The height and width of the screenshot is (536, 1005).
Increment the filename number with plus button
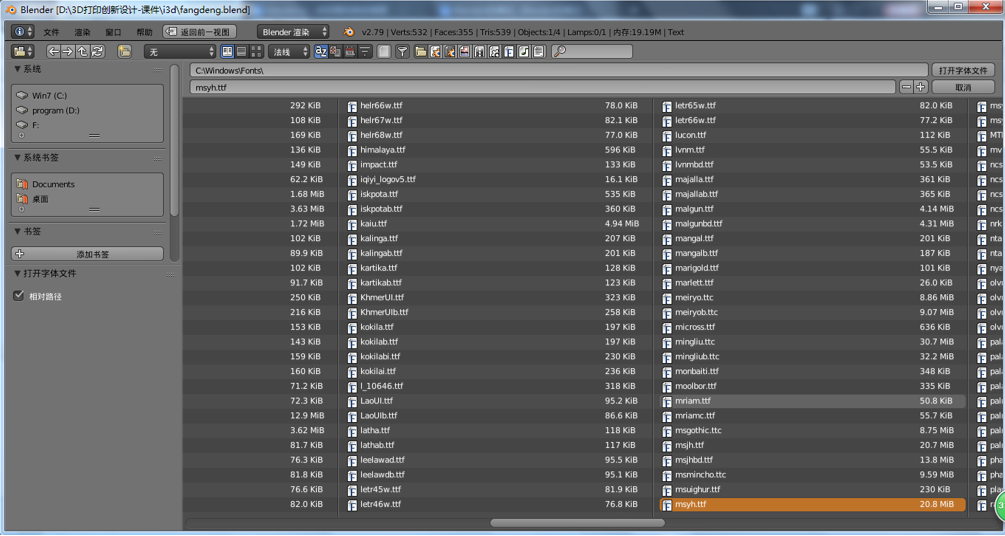[x=920, y=87]
